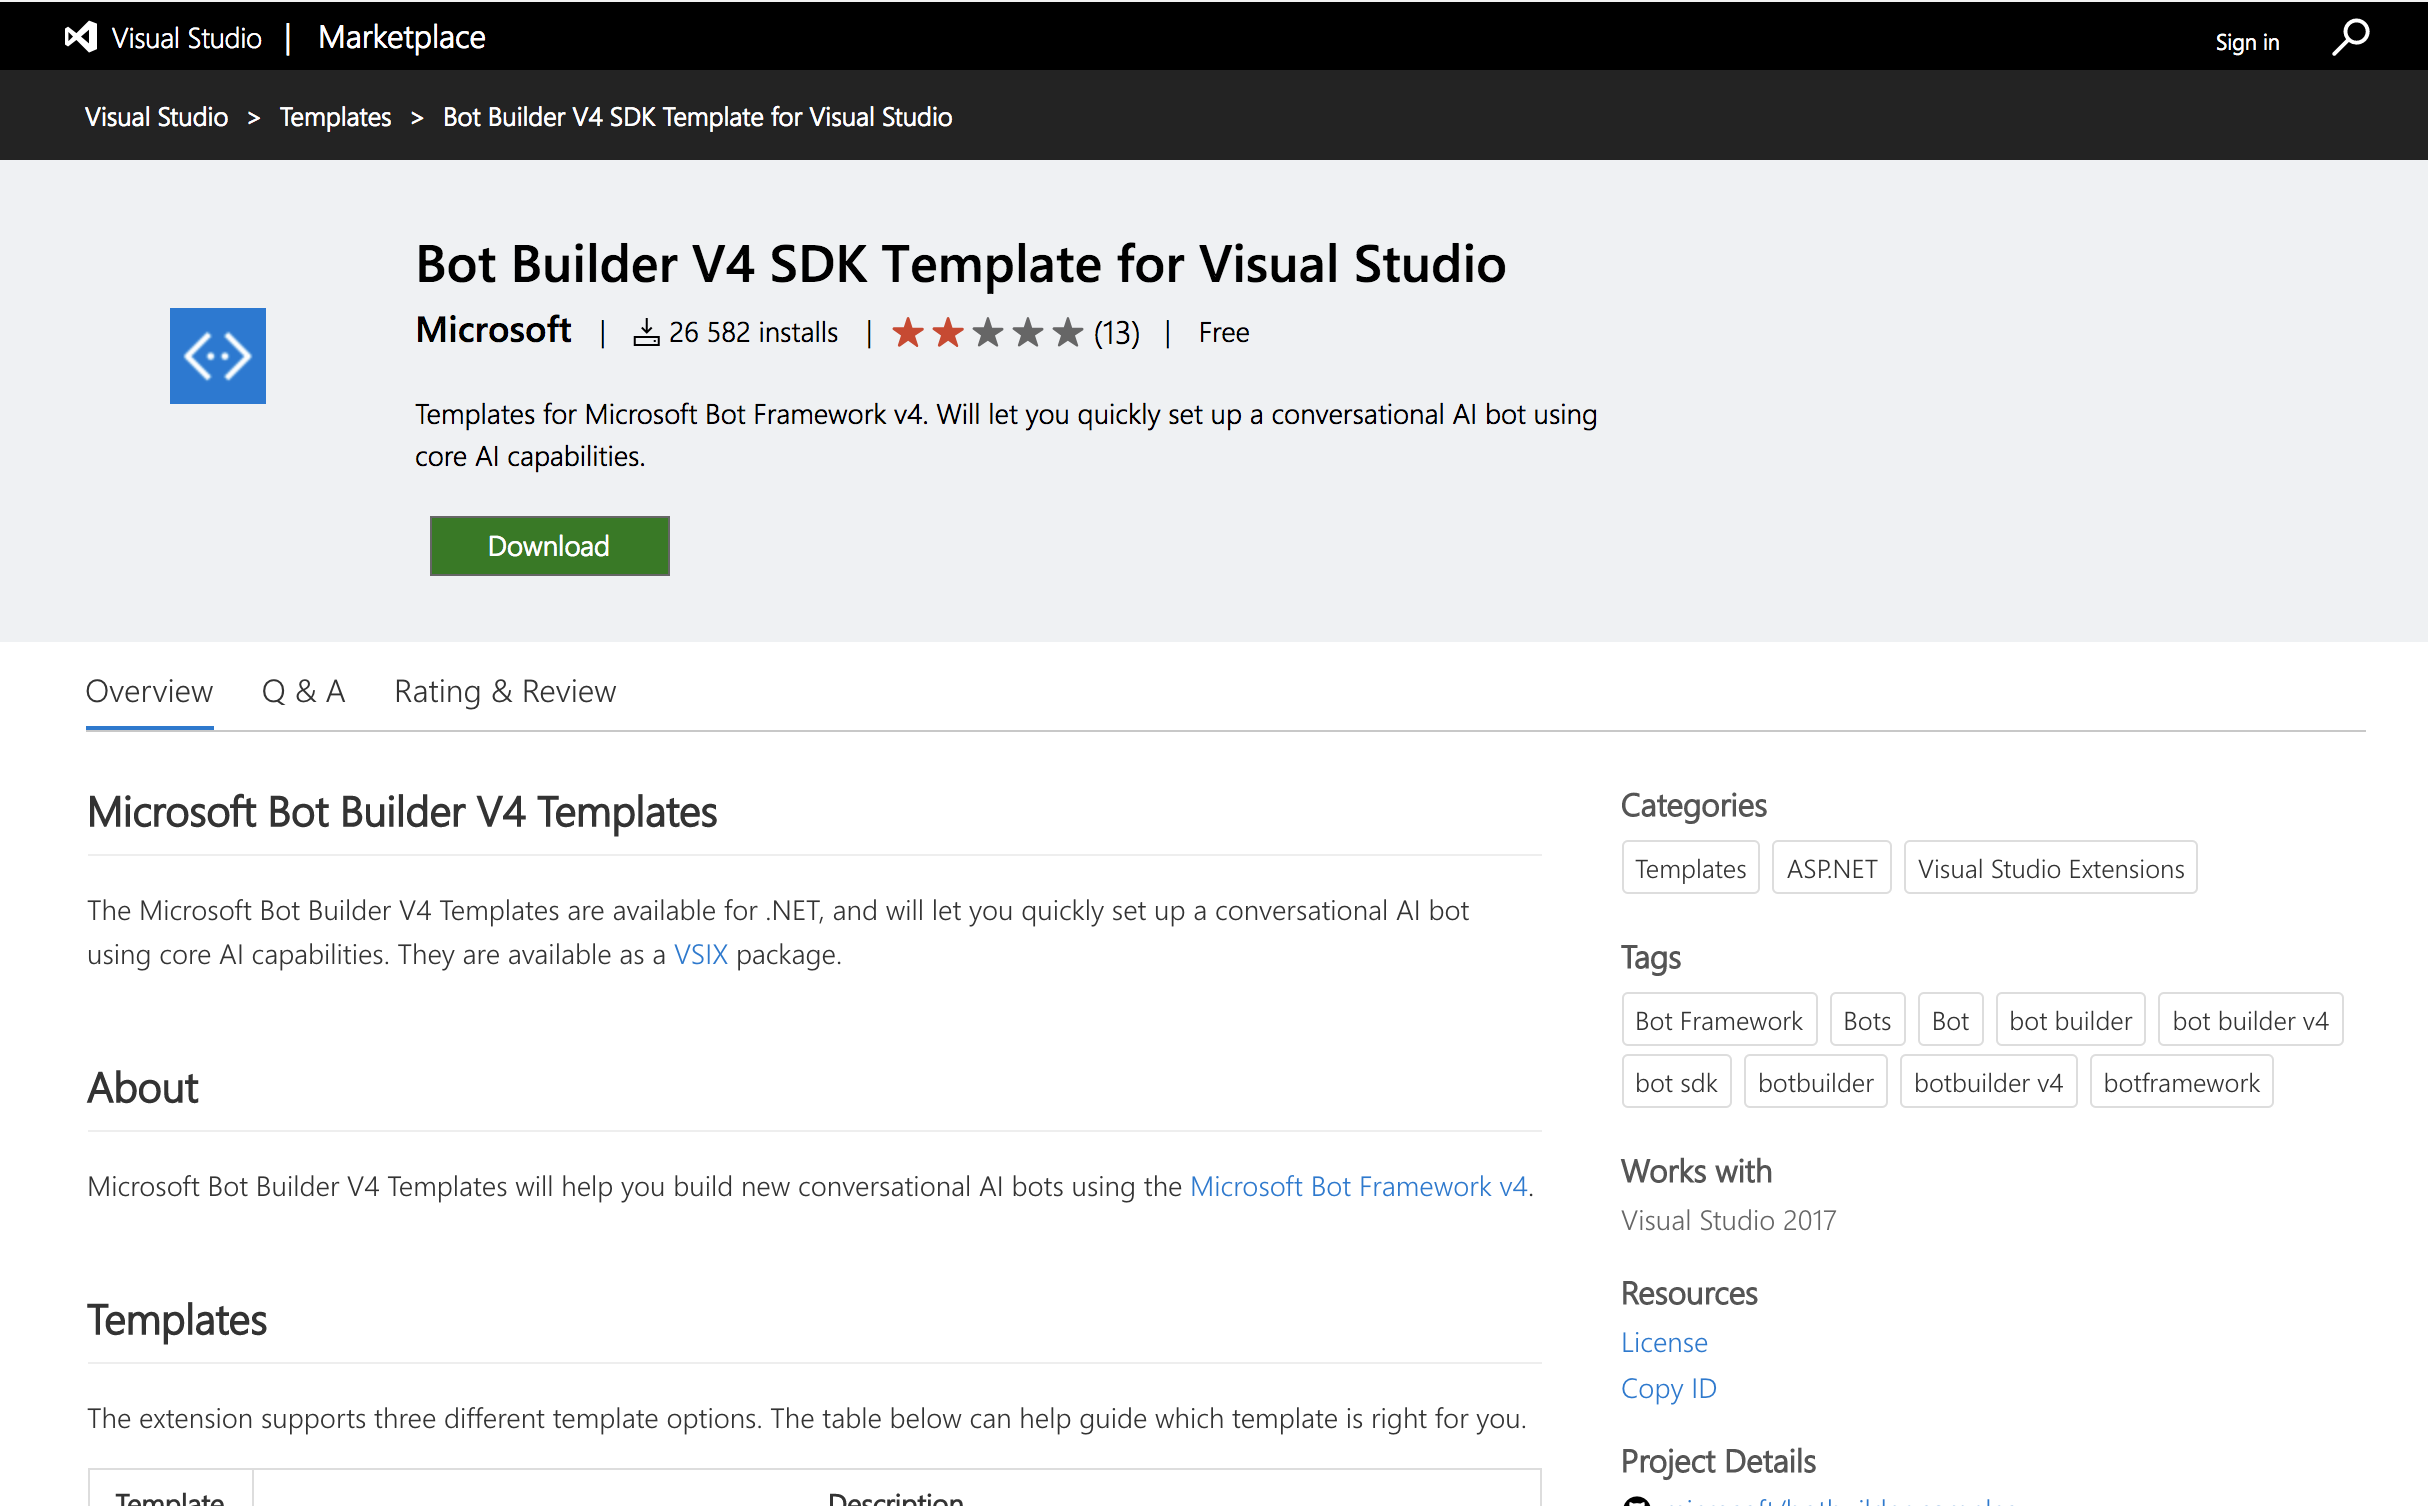Select the bot builder v4 tag

pos(2249,1020)
